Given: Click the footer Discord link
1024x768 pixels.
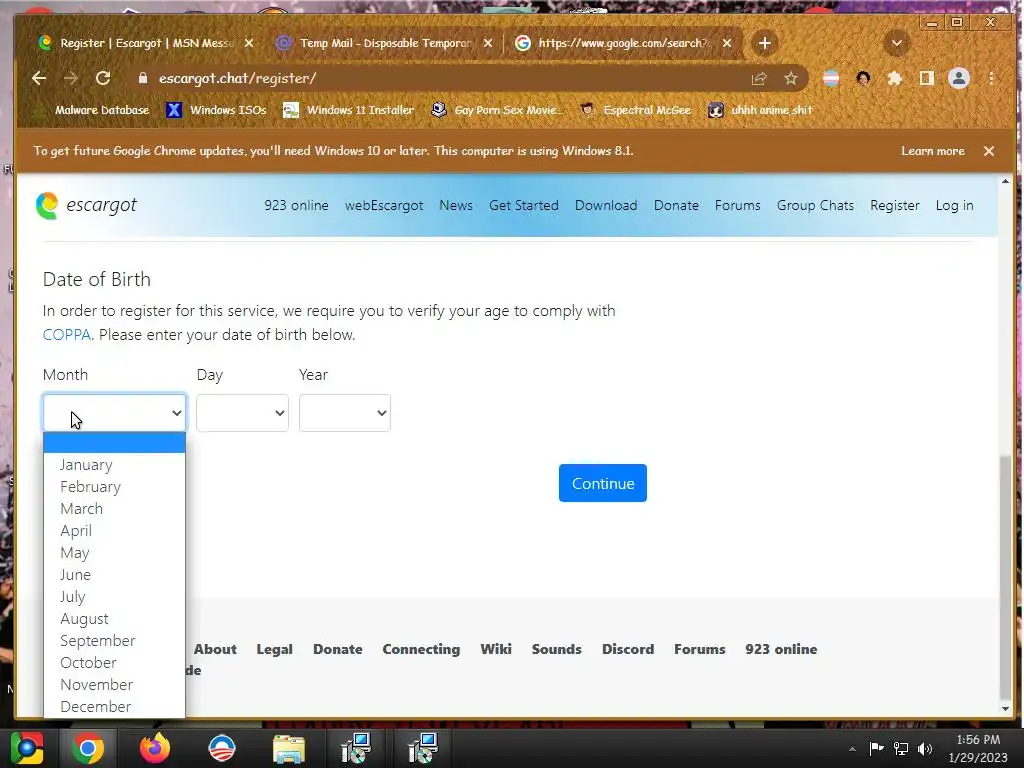Looking at the screenshot, I should [x=628, y=649].
